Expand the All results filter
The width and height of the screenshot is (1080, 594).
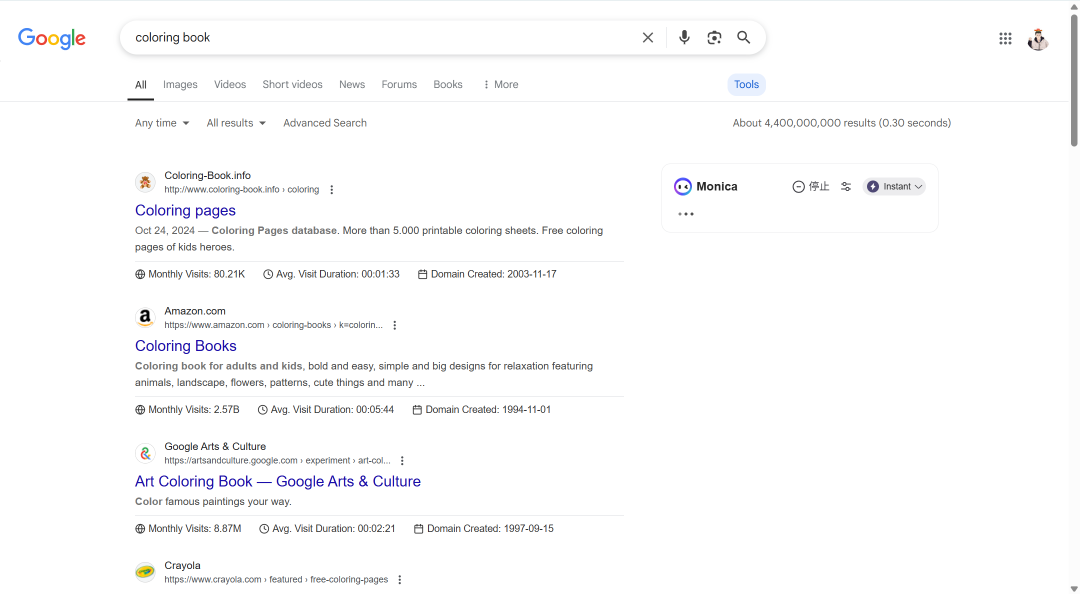click(x=236, y=123)
